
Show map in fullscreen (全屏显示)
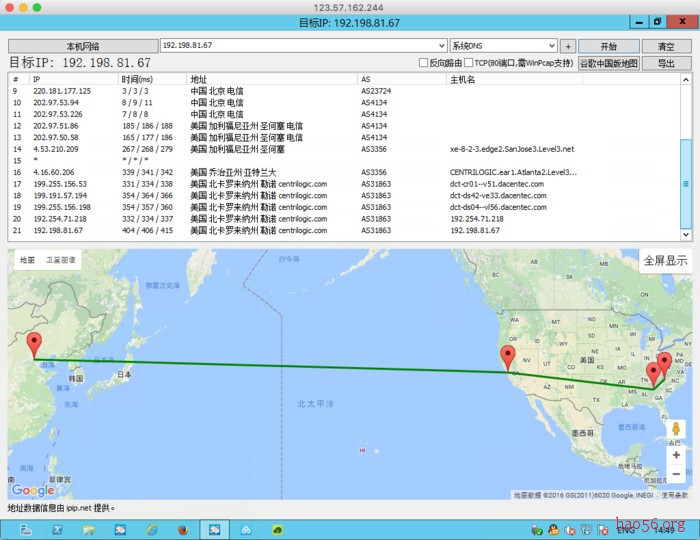(x=665, y=260)
